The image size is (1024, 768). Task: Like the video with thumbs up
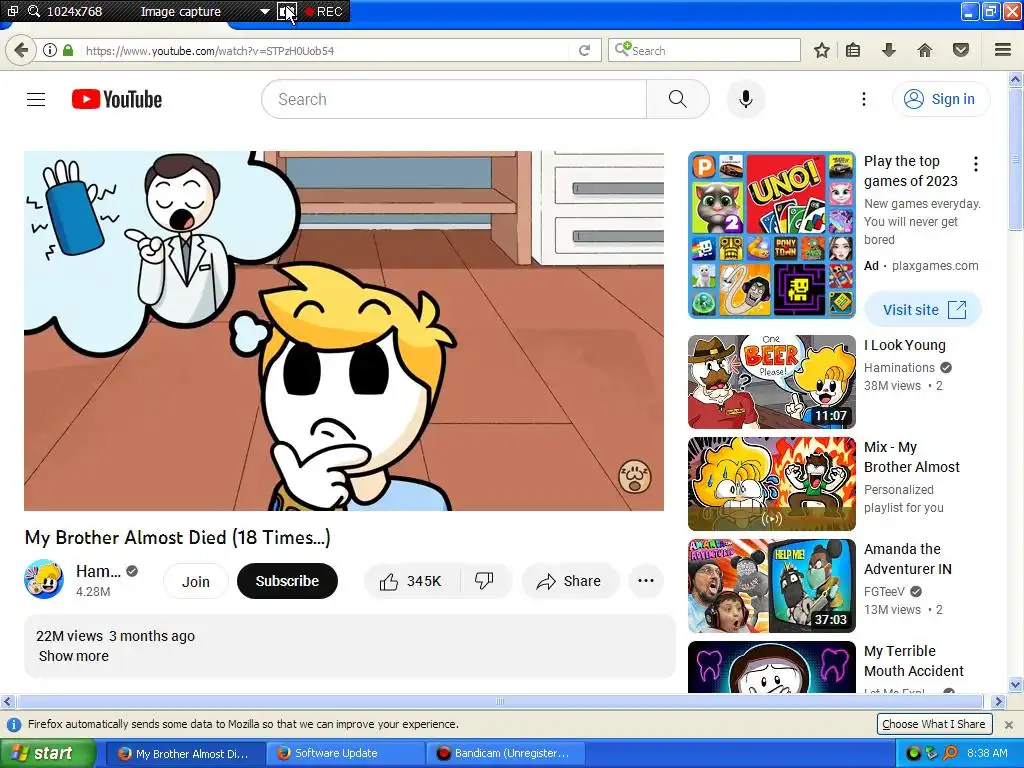[x=411, y=581]
